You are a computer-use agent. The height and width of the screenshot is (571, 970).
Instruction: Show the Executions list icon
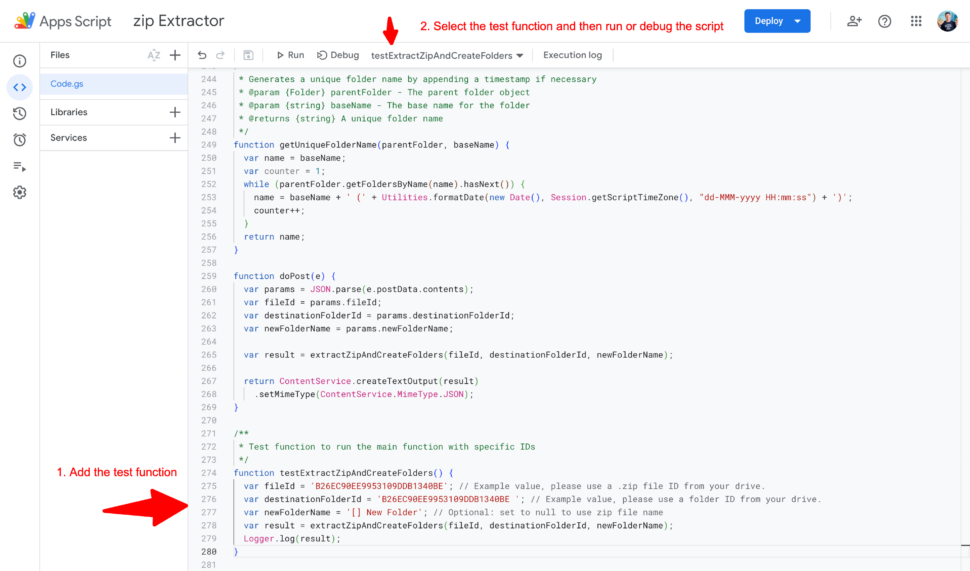point(19,166)
